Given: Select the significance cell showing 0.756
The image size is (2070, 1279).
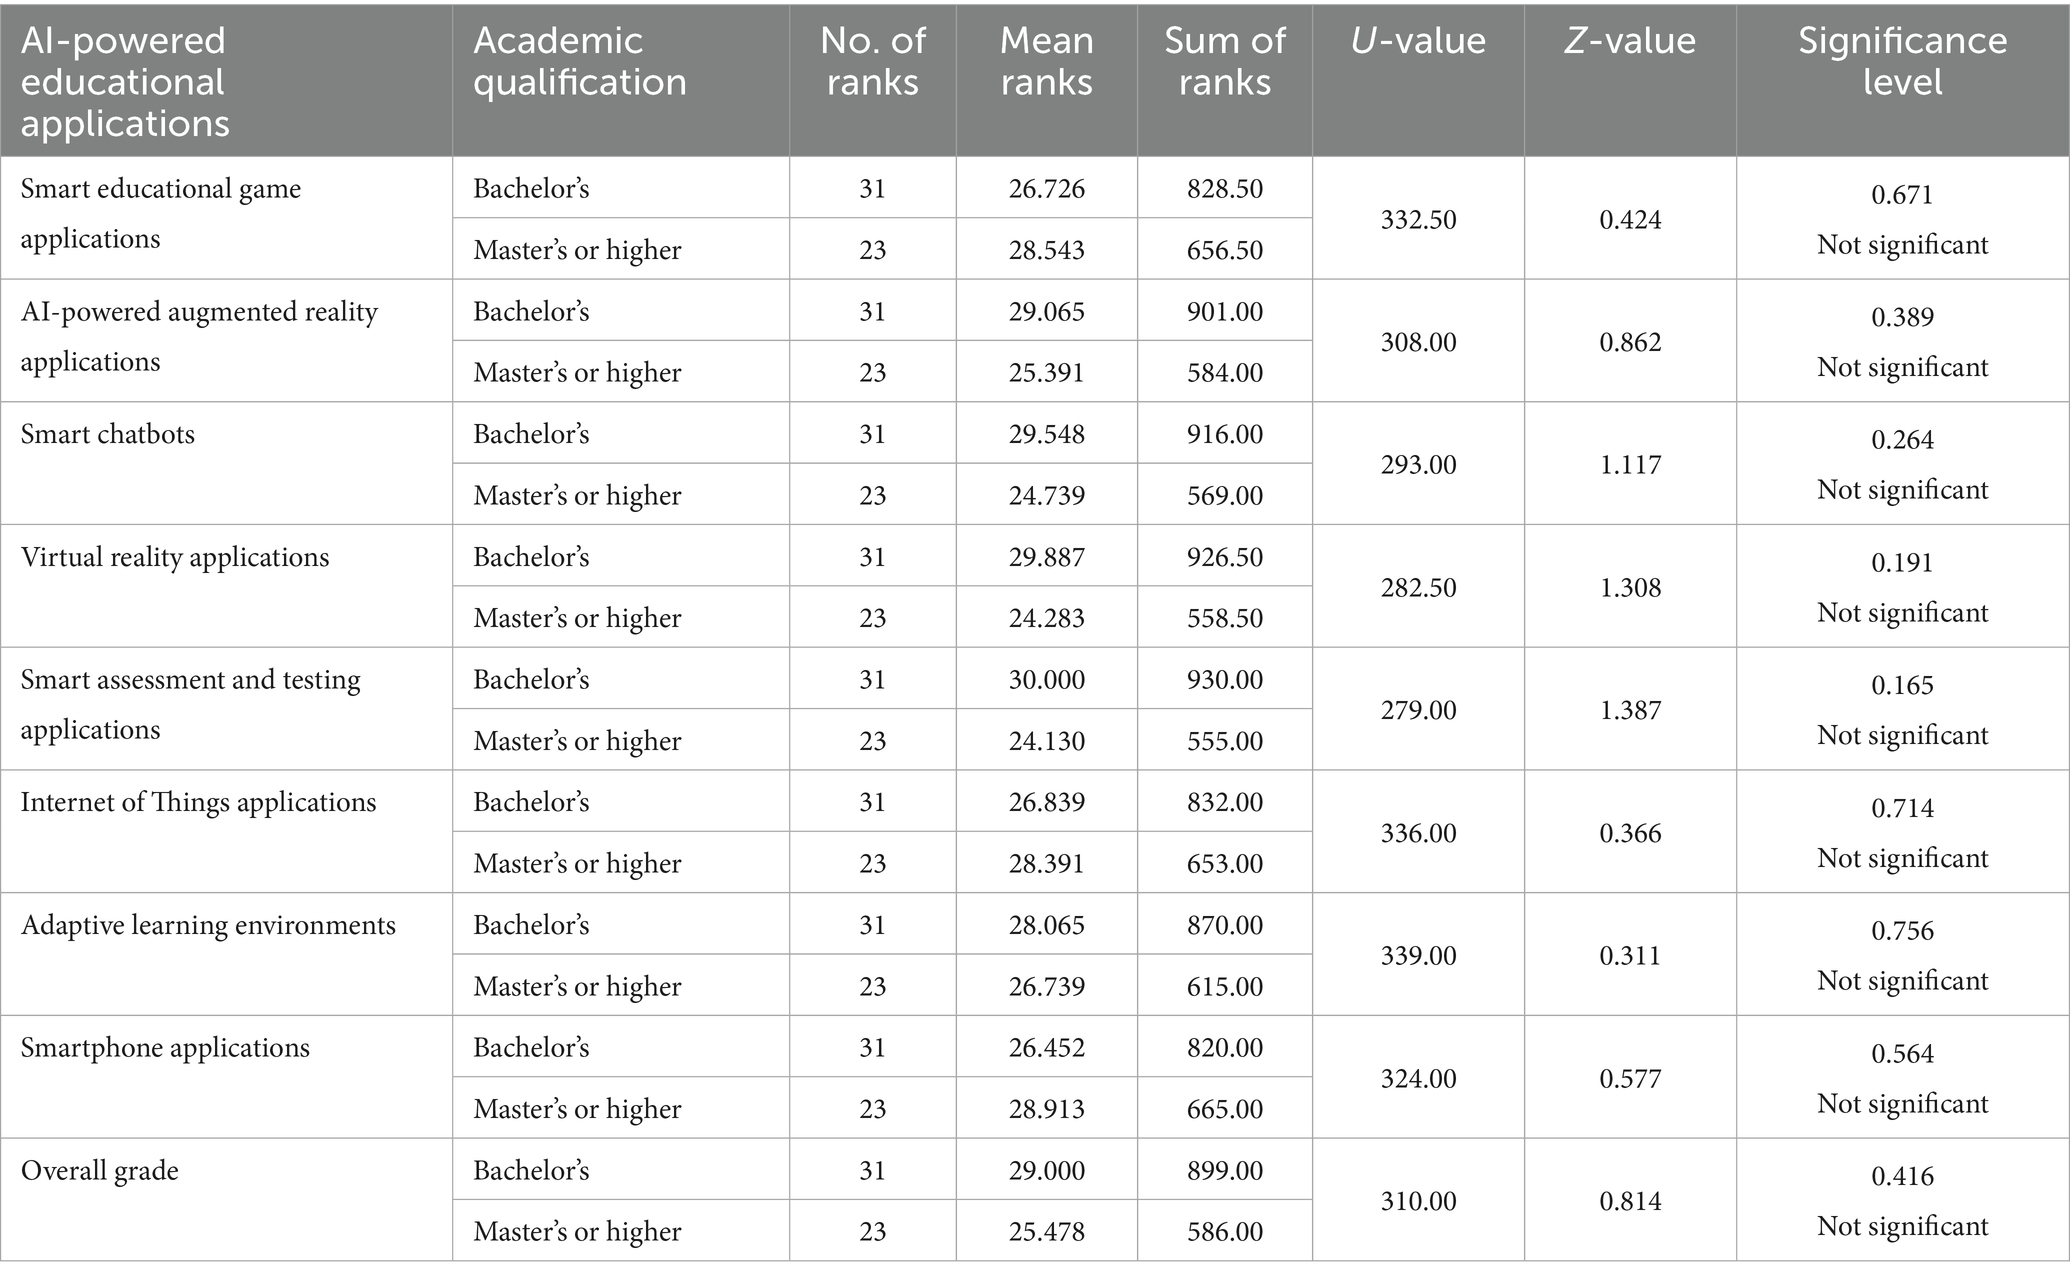Looking at the screenshot, I should click(1902, 931).
